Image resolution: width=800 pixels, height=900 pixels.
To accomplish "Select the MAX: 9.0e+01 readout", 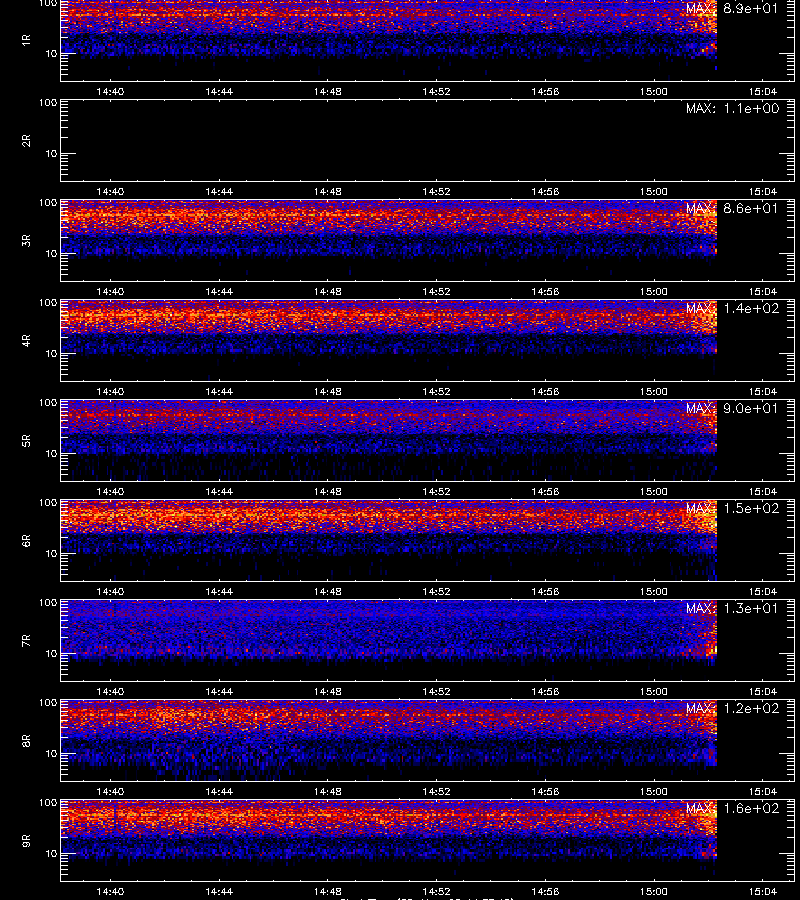I will [732, 408].
